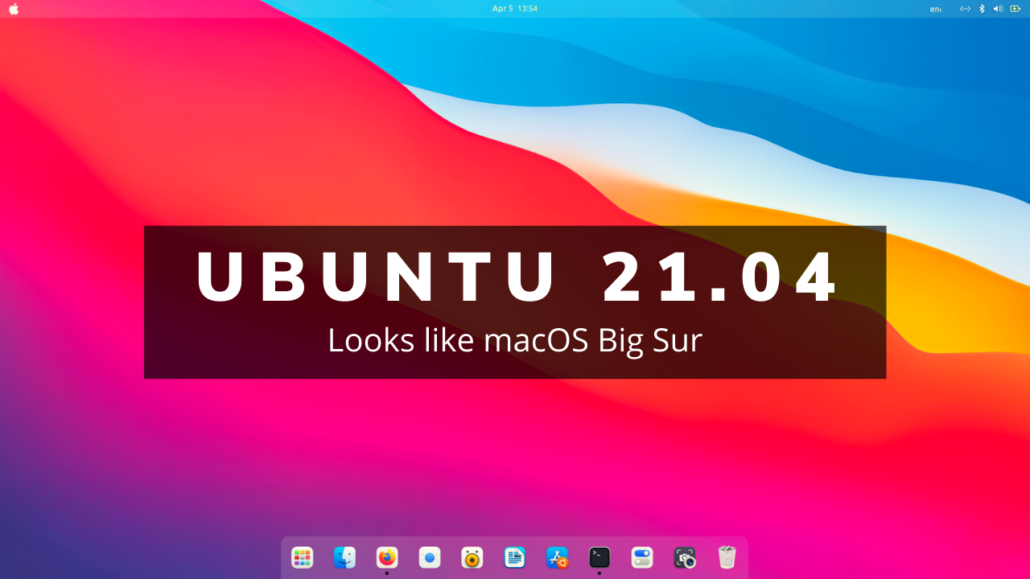Open the Apr 5 13:54 clock menu
1030x579 pixels.
514,9
